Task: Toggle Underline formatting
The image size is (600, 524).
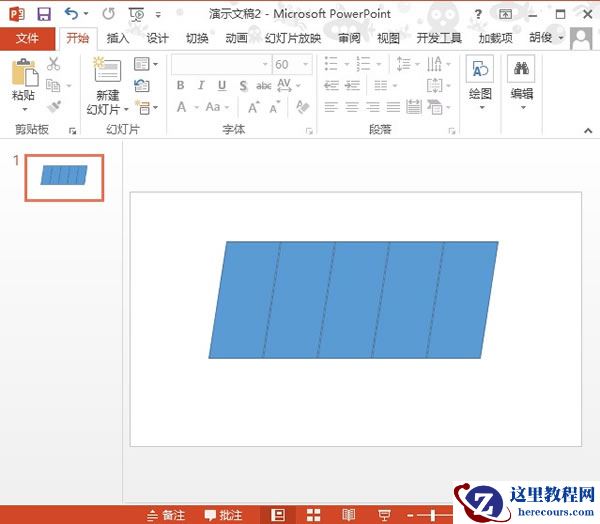Action: [222, 85]
